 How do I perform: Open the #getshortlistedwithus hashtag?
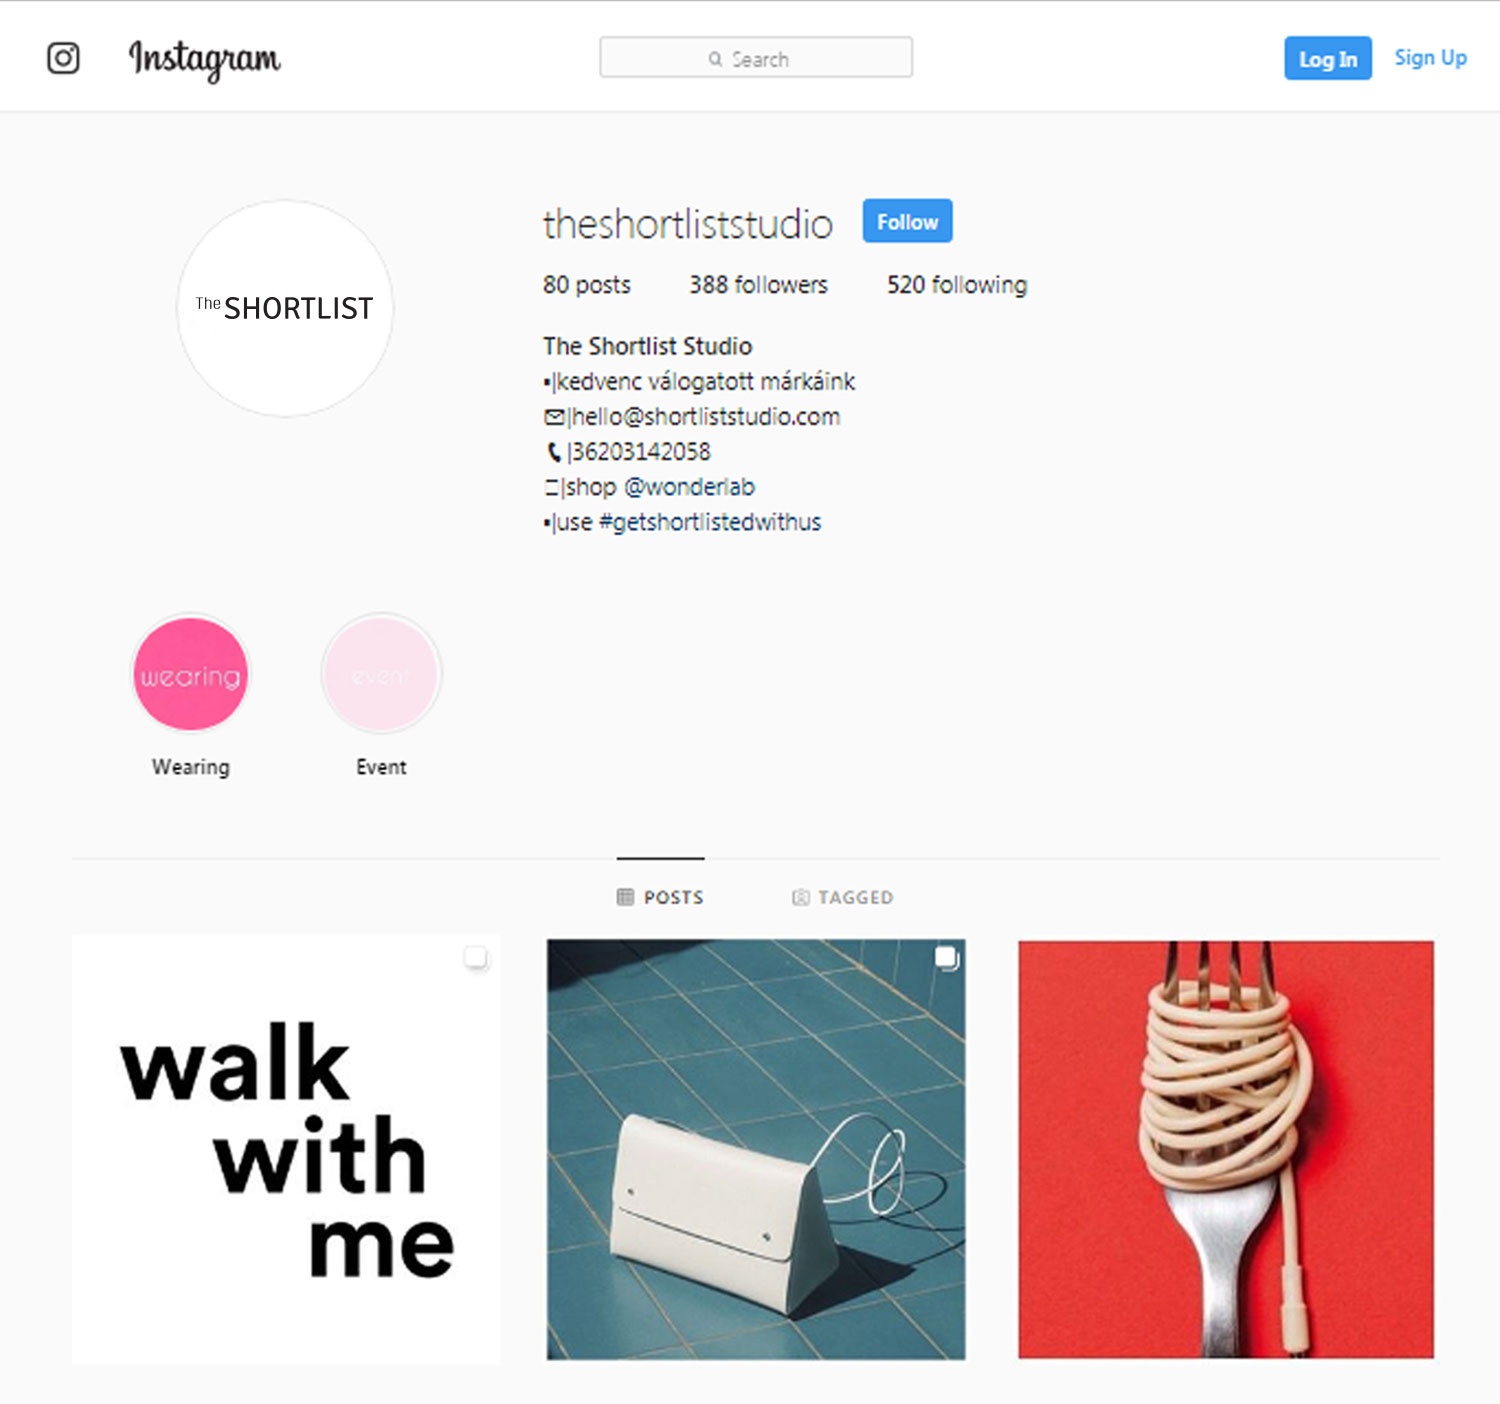pyautogui.click(x=710, y=522)
